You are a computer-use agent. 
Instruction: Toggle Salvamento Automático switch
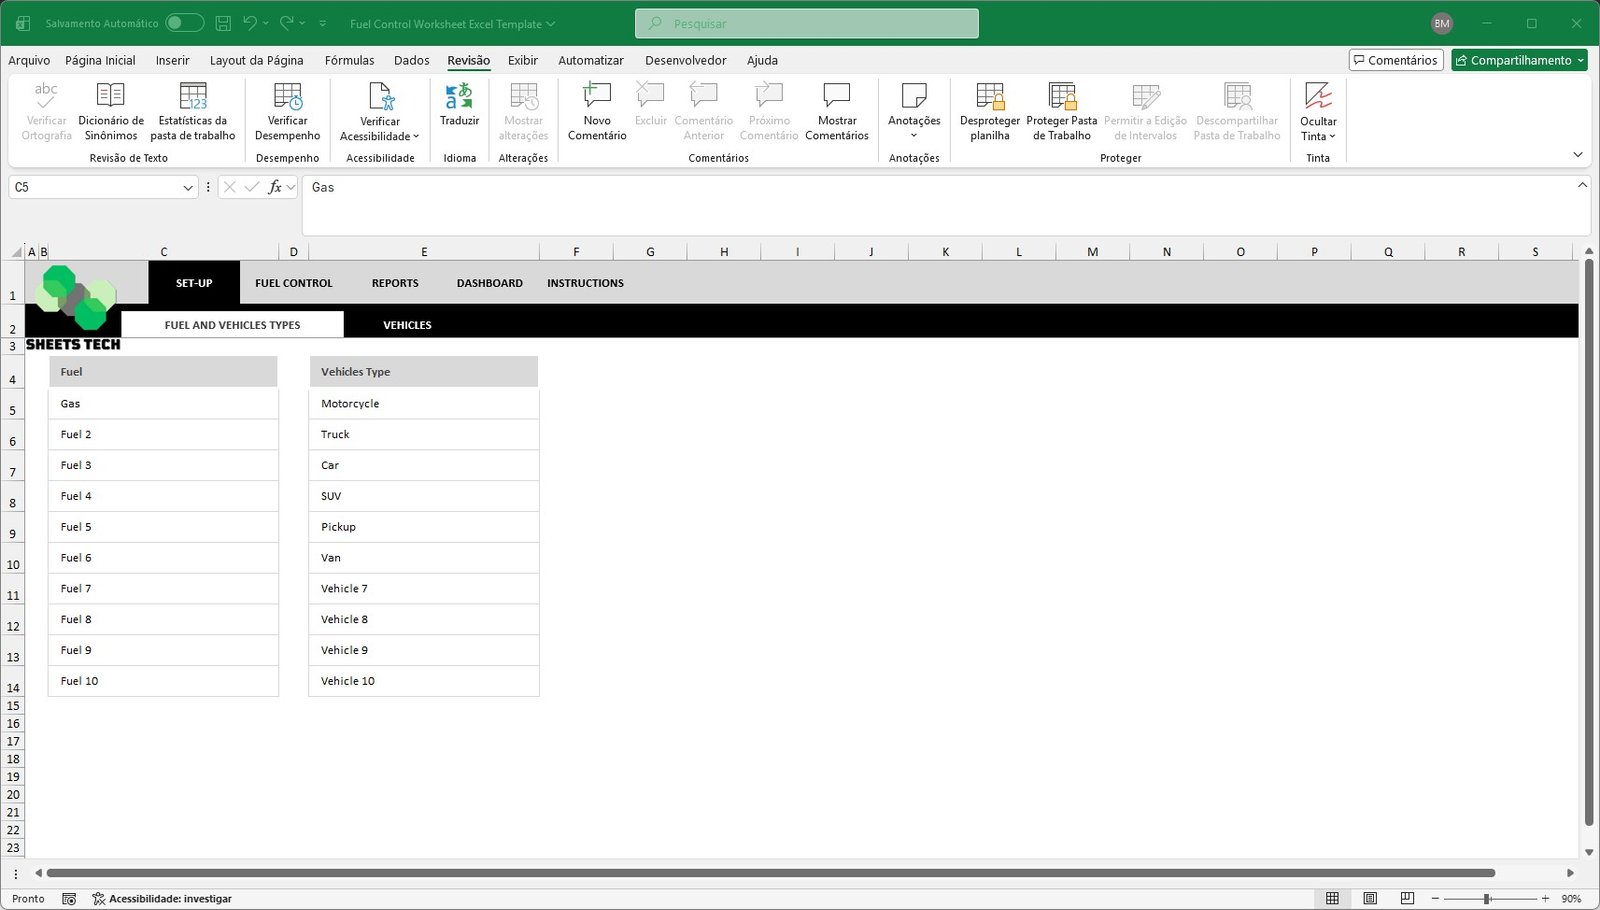click(184, 23)
